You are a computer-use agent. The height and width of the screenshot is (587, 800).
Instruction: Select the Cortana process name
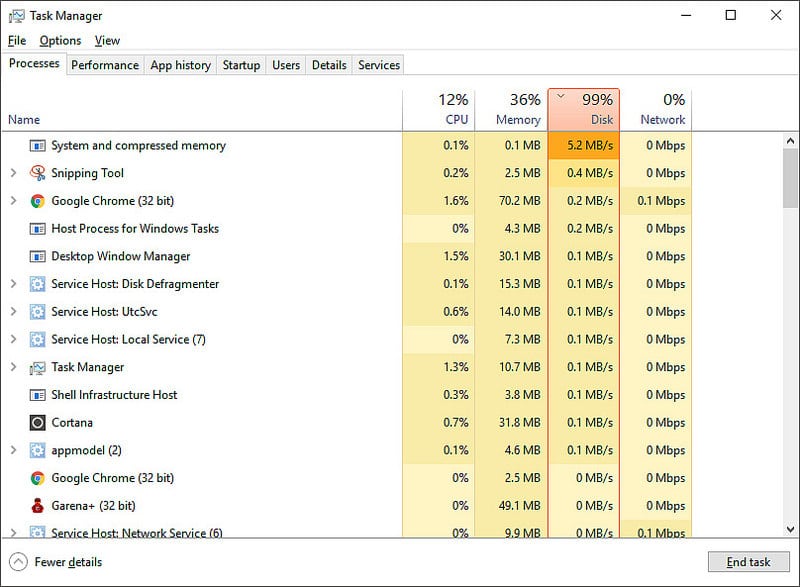coord(72,423)
